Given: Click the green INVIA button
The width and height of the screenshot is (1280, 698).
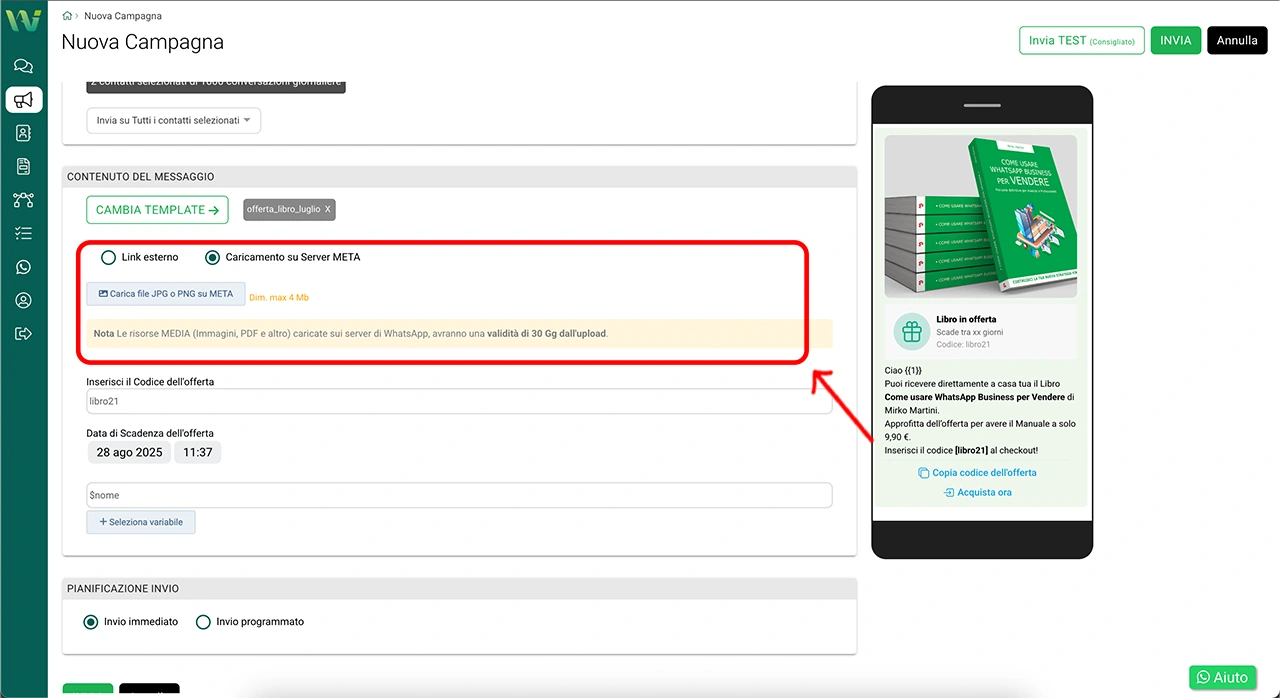Looking at the screenshot, I should [x=1176, y=41].
